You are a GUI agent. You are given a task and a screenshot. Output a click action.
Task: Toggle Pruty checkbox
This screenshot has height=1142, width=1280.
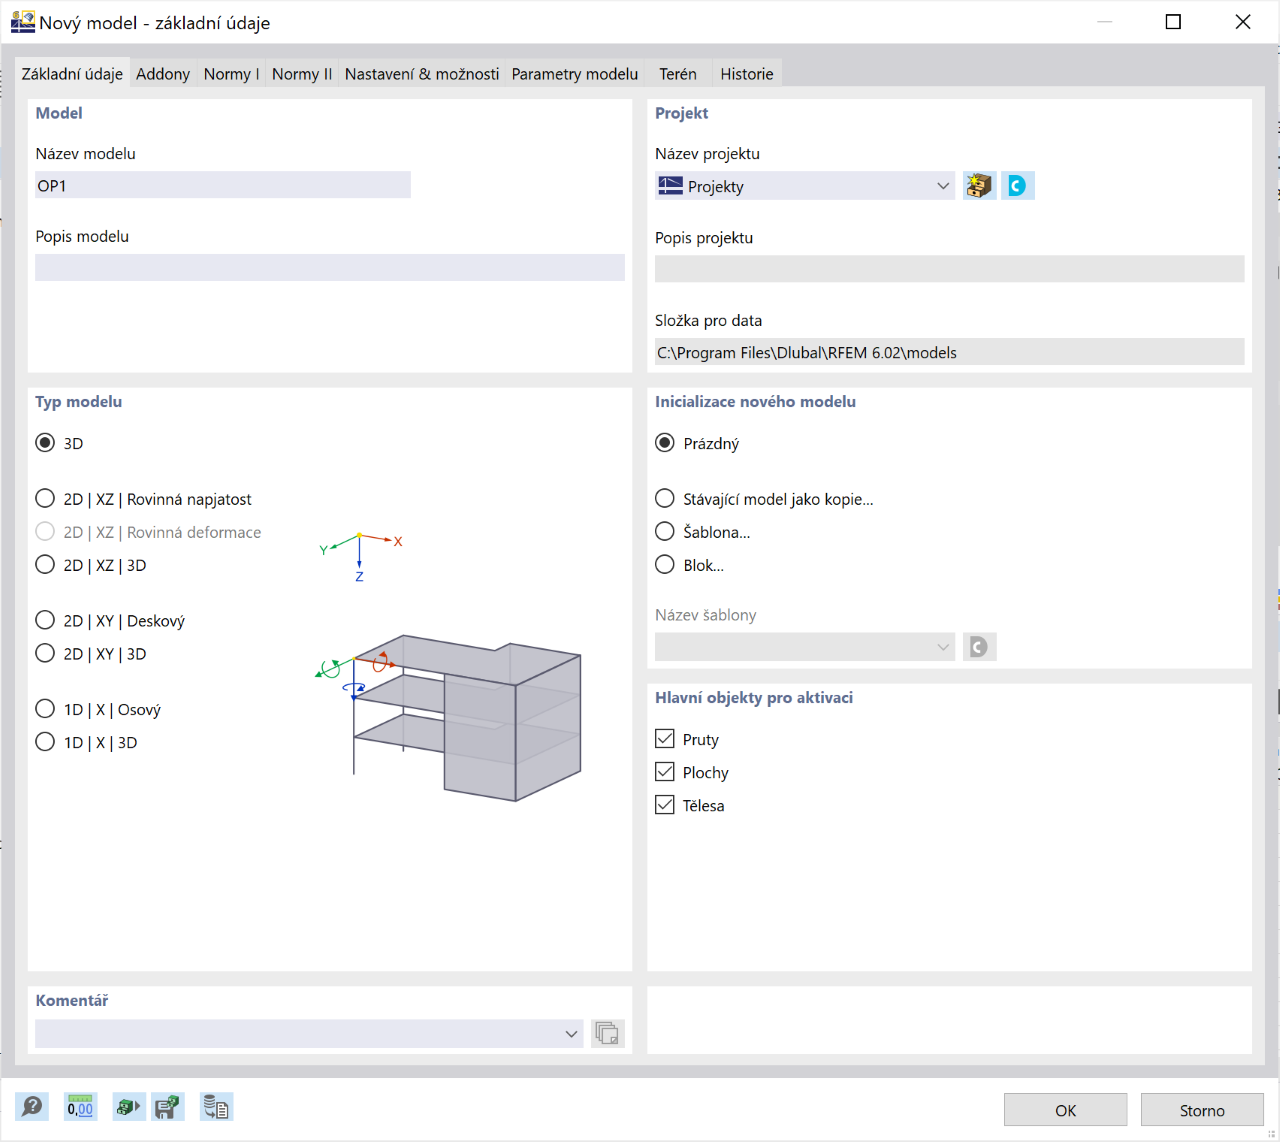[x=665, y=739]
